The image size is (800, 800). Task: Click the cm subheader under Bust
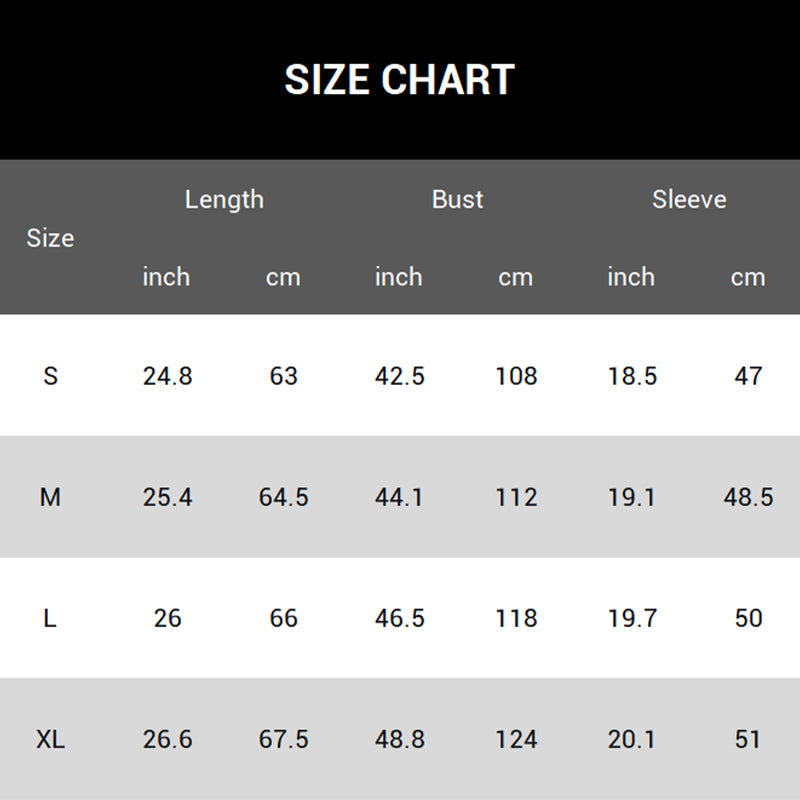pyautogui.click(x=516, y=277)
